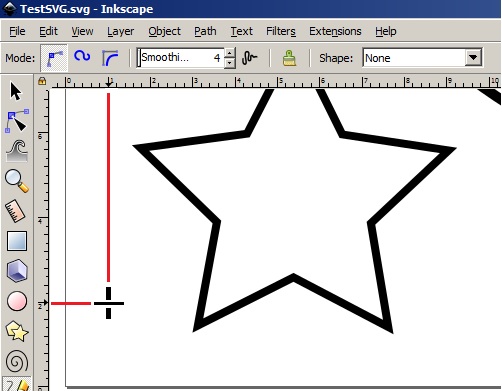This screenshot has width=502, height=391.
Task: Decrease Smoothing value with down arrow
Action: tap(230, 63)
